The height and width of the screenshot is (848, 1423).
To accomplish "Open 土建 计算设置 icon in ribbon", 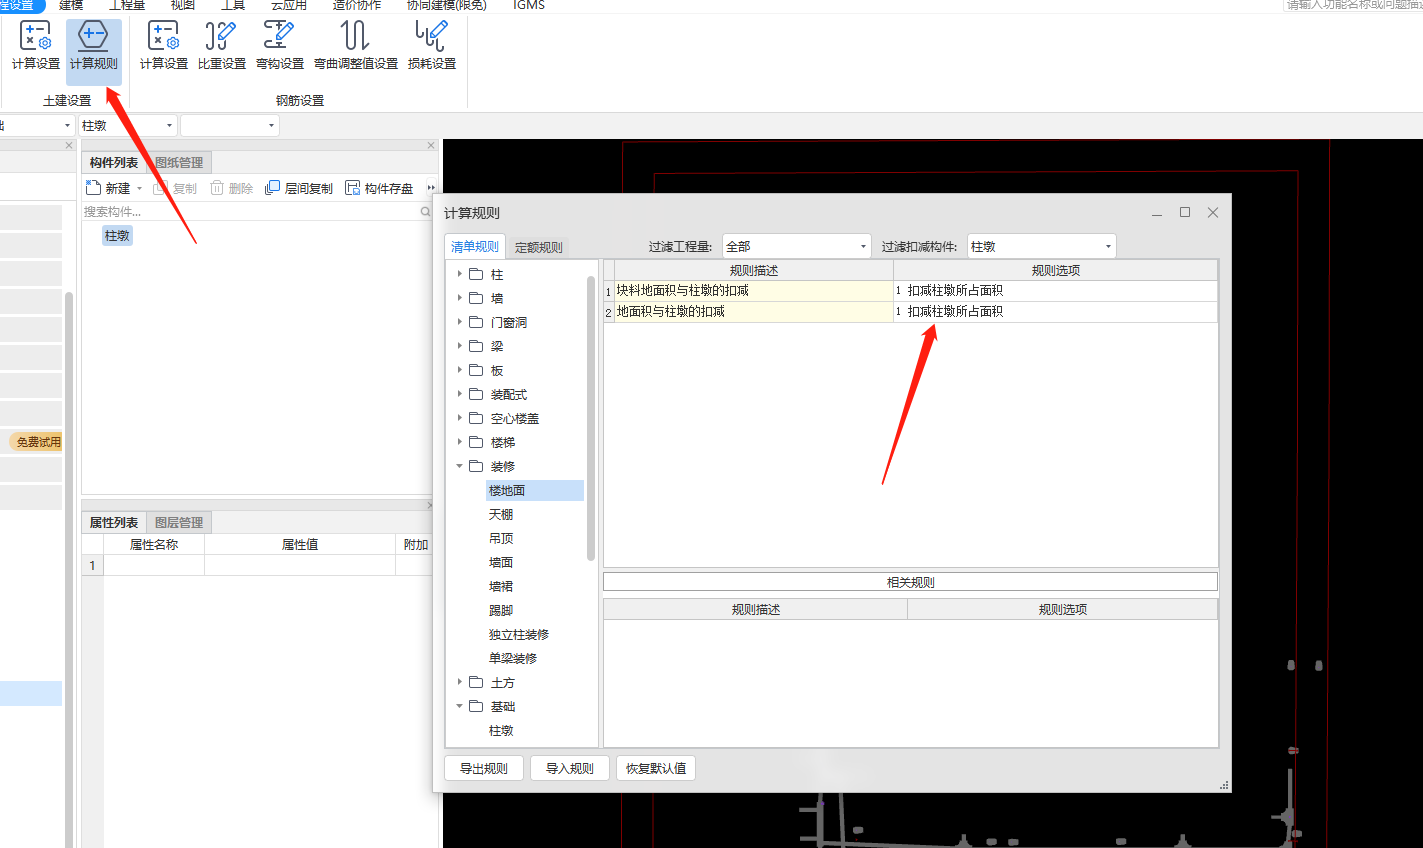I will pos(36,46).
